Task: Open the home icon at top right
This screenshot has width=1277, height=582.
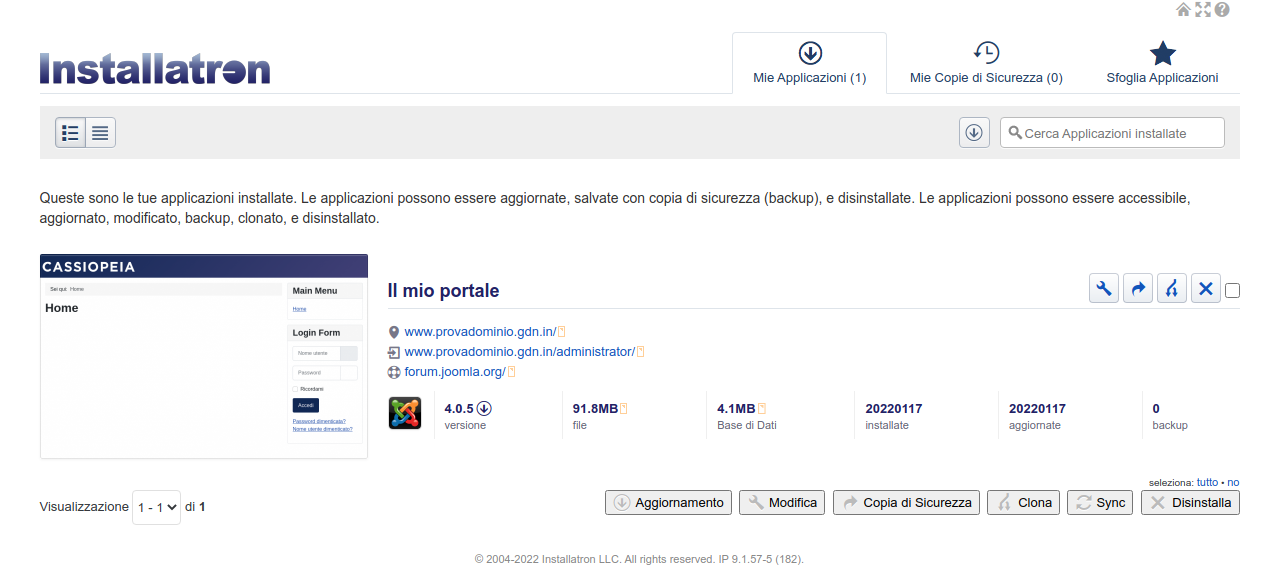Action: coord(1184,9)
